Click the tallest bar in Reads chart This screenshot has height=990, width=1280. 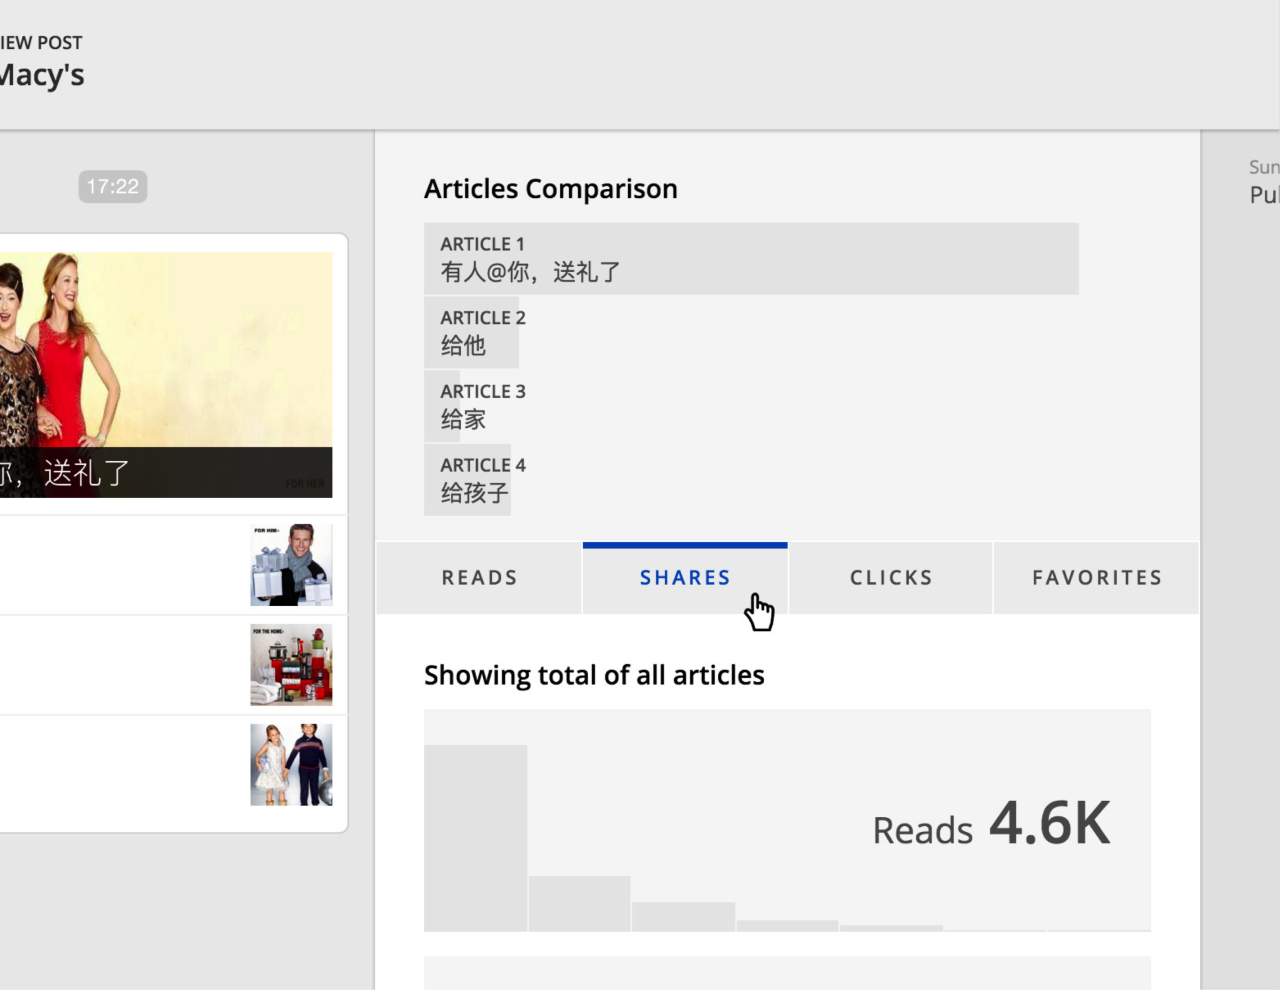(x=475, y=838)
